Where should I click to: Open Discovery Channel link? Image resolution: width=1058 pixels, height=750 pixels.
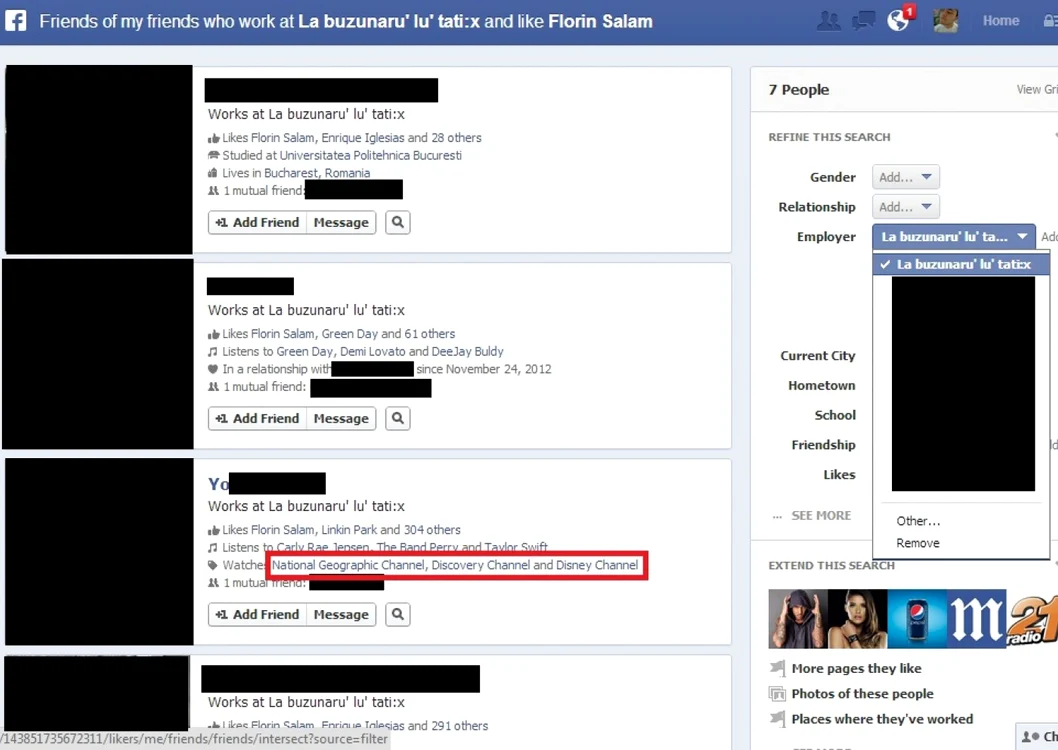[x=480, y=565]
